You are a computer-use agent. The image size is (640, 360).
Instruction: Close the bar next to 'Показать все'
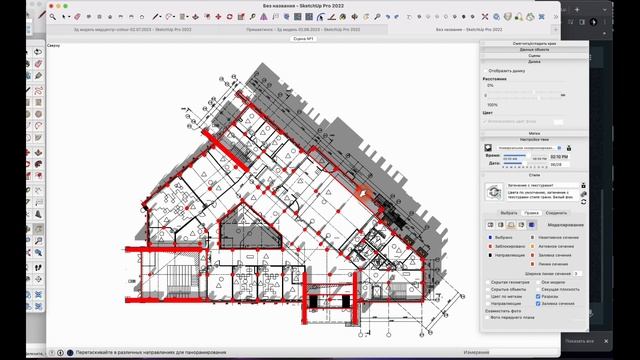click(x=606, y=341)
